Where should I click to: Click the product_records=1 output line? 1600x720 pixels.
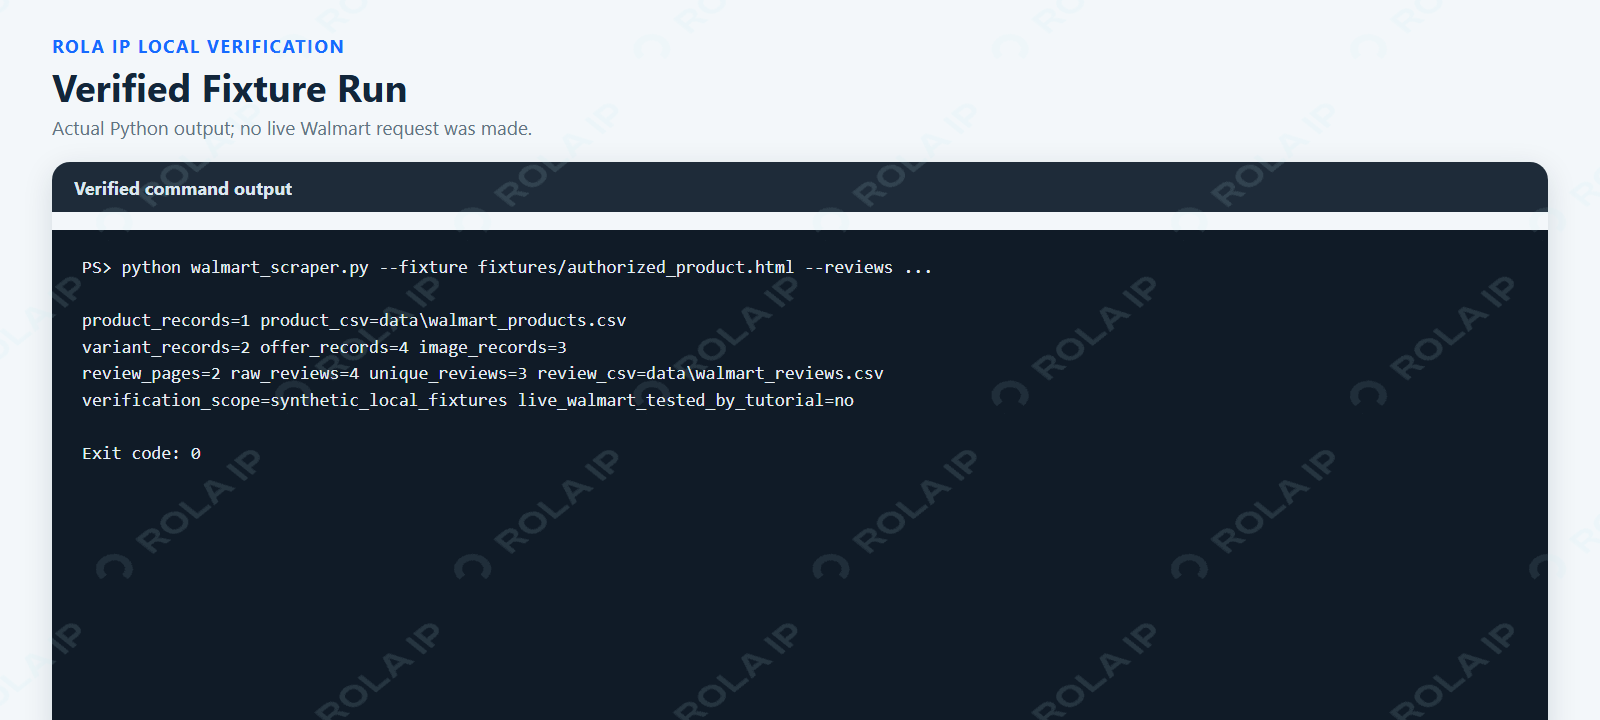coord(354,321)
